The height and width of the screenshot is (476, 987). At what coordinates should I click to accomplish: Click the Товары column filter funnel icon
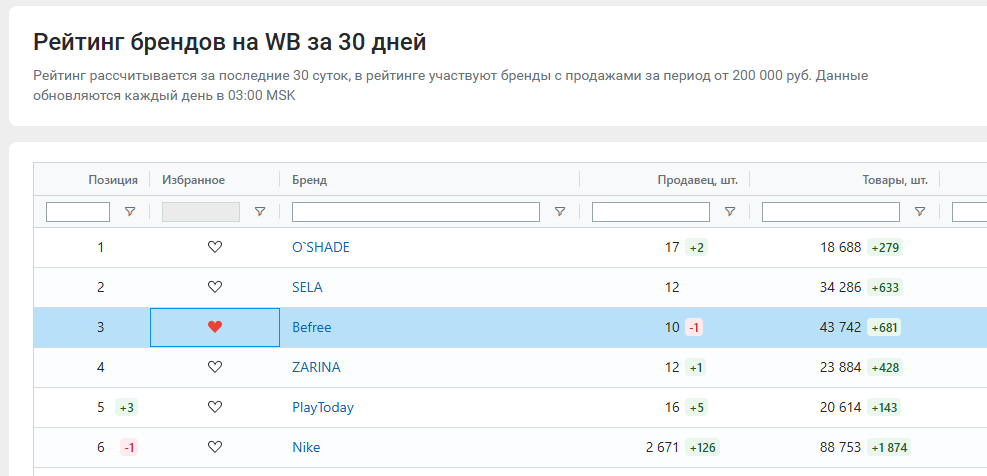pos(920,212)
